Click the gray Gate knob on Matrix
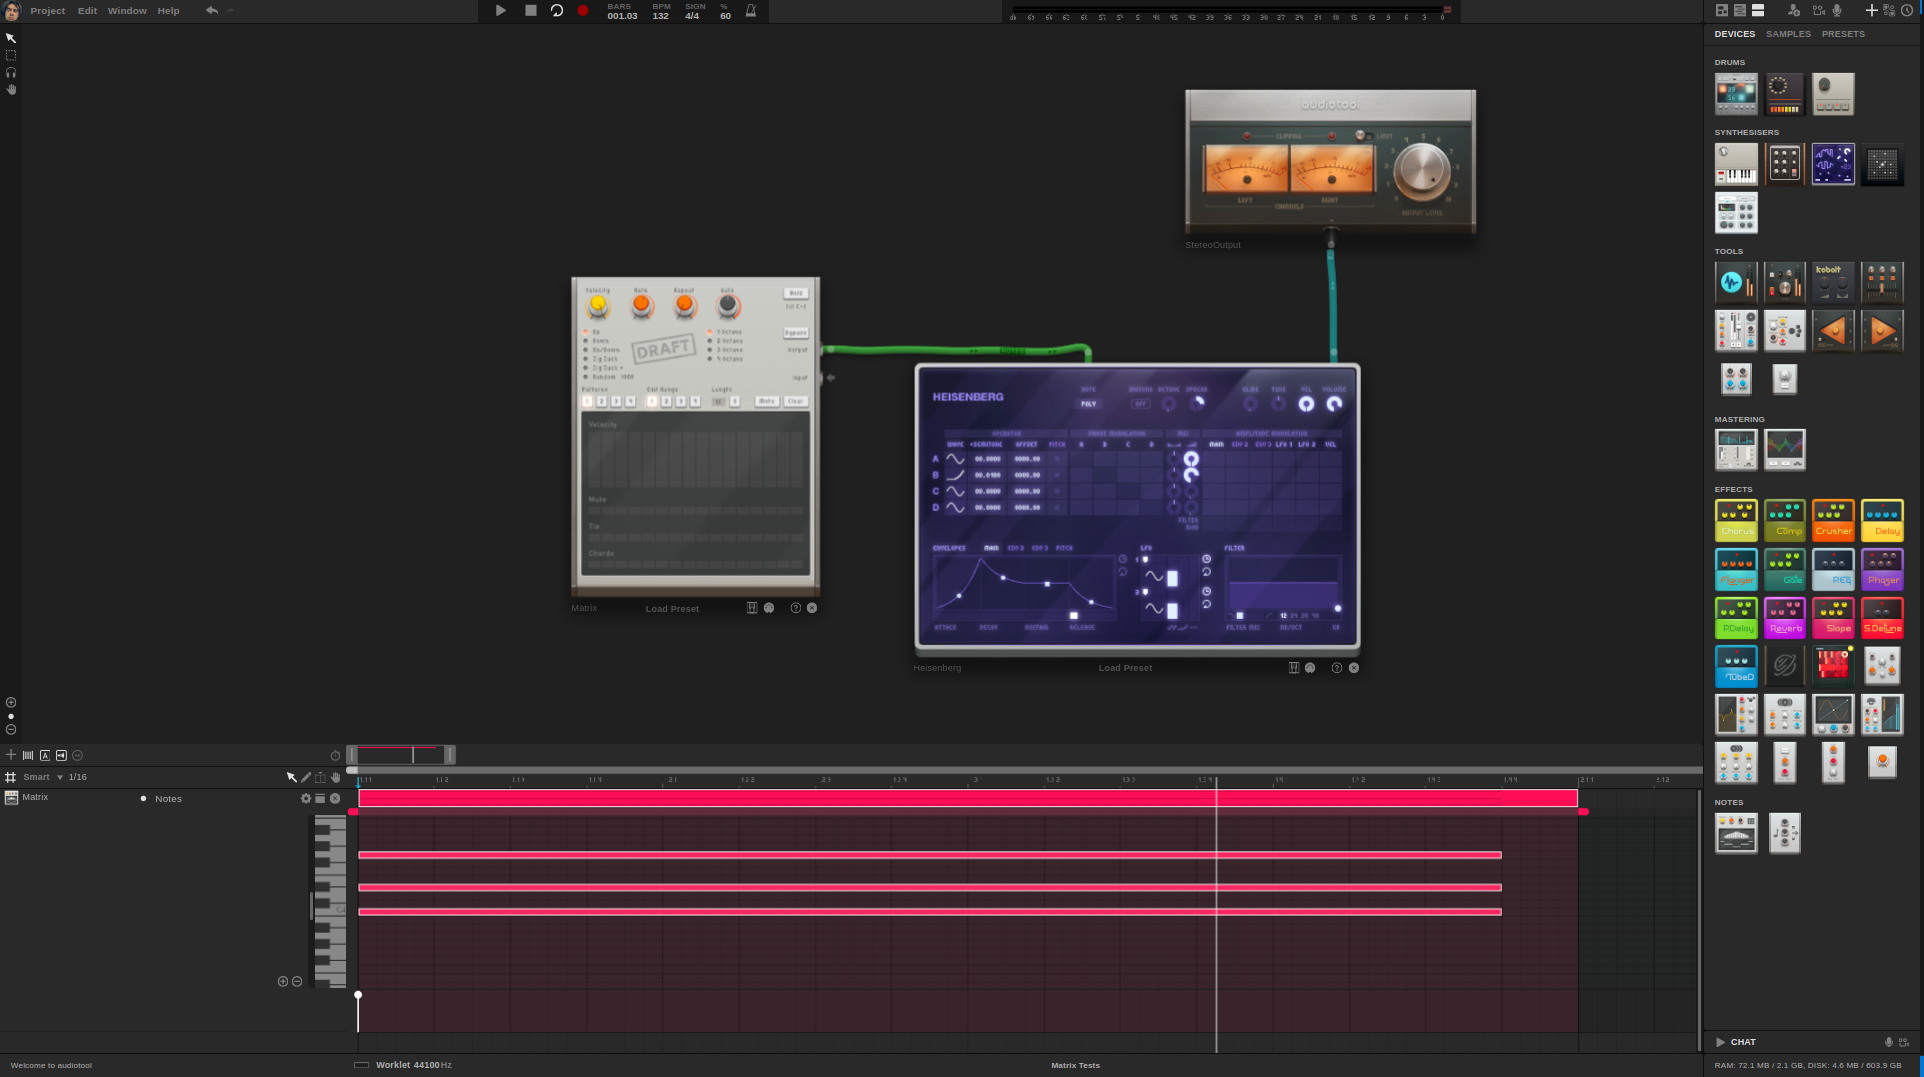This screenshot has height=1077, width=1924. [728, 304]
